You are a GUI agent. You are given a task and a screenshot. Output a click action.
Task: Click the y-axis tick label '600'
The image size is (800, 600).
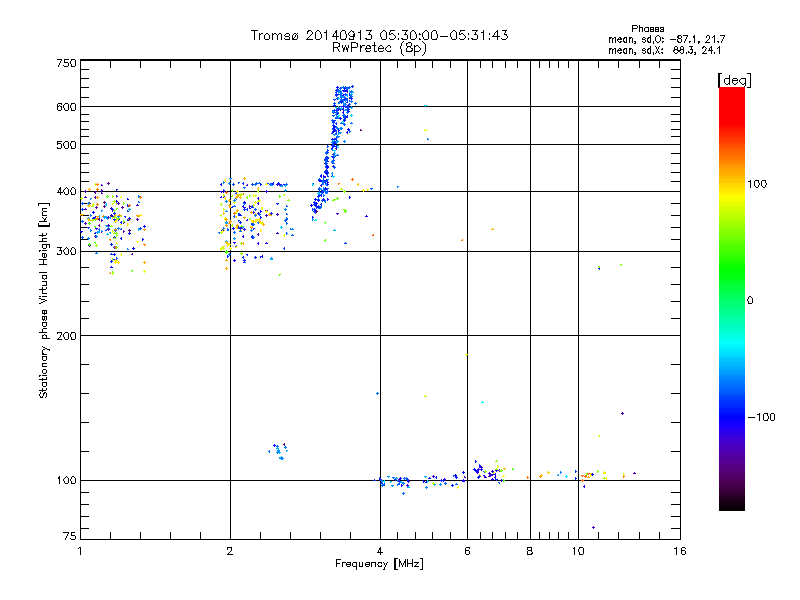click(67, 107)
